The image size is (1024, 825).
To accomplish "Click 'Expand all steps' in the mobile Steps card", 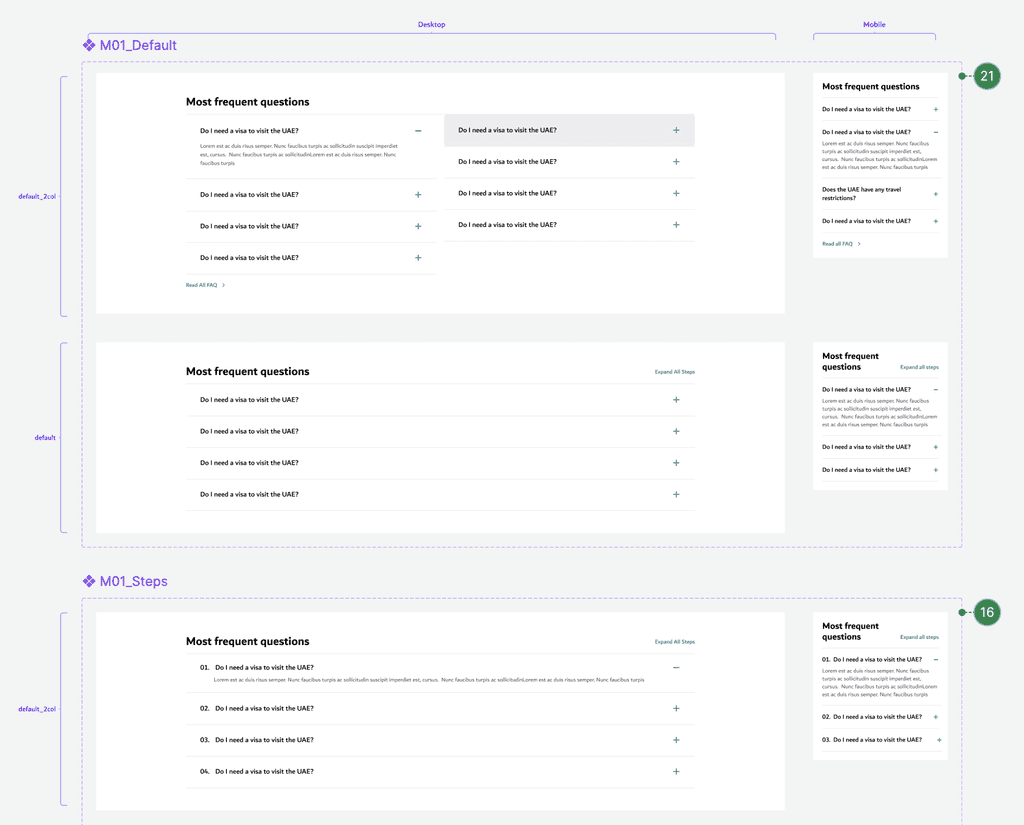I will (x=919, y=637).
